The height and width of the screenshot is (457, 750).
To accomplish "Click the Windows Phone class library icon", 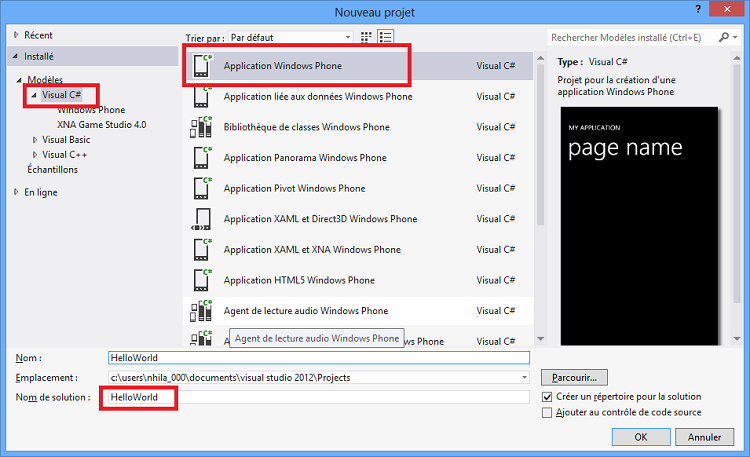I will tap(201, 127).
